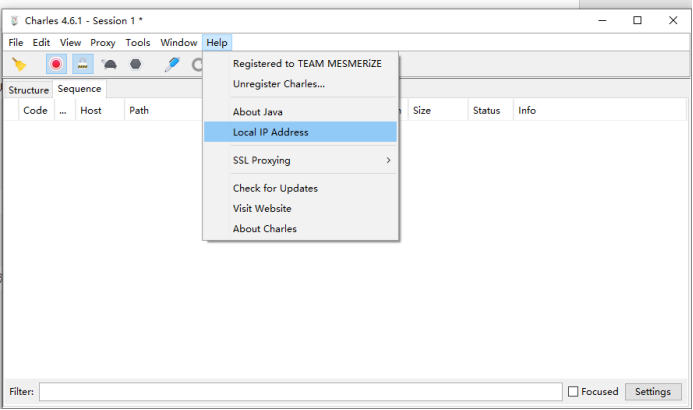Switch to the Structure tab

tap(28, 90)
